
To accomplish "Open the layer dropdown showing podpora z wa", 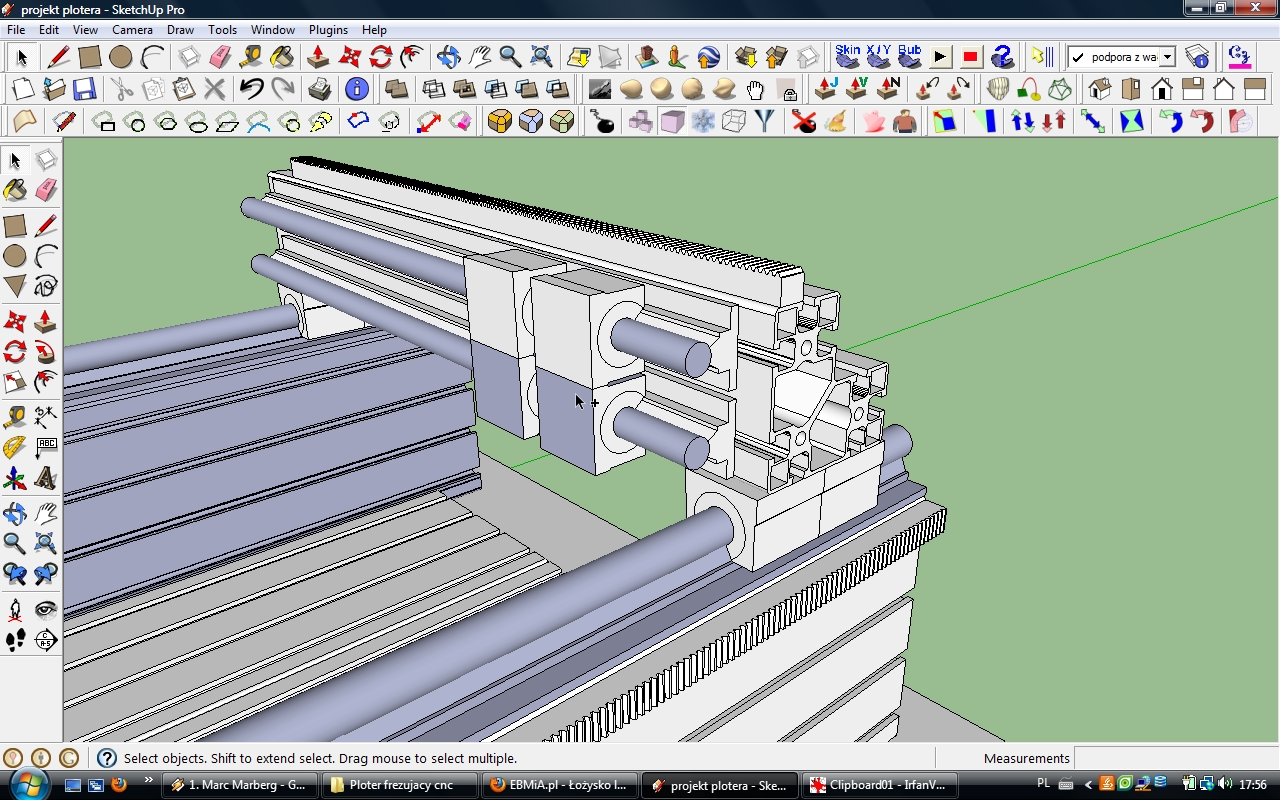I will [x=1167, y=58].
